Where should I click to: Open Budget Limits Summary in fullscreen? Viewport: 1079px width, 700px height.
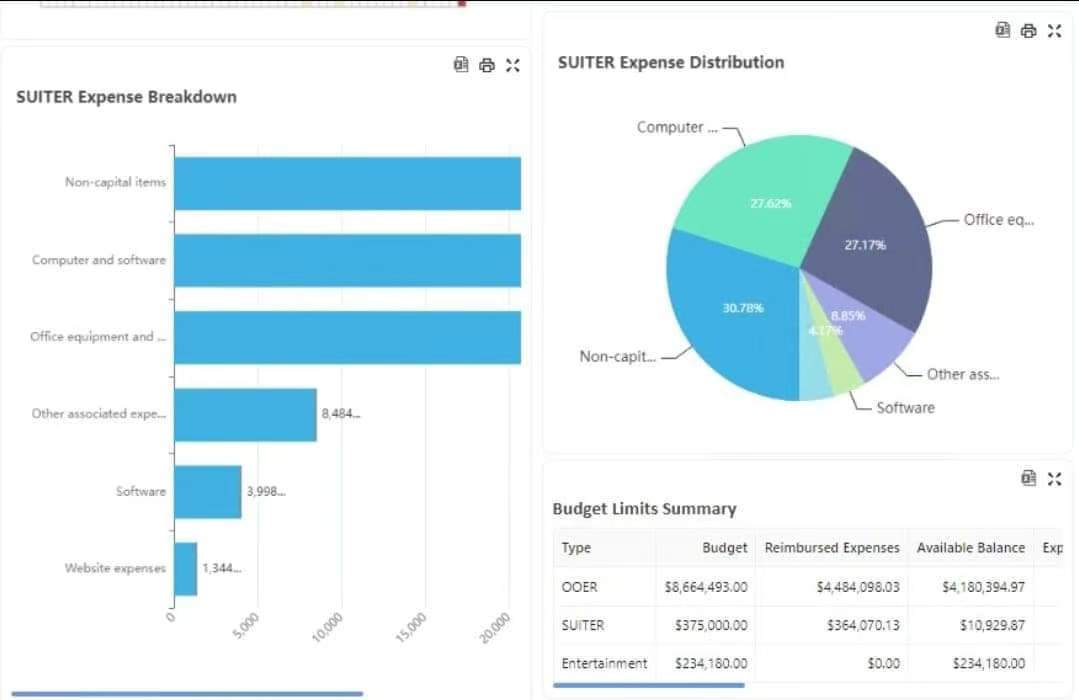pyautogui.click(x=1054, y=478)
